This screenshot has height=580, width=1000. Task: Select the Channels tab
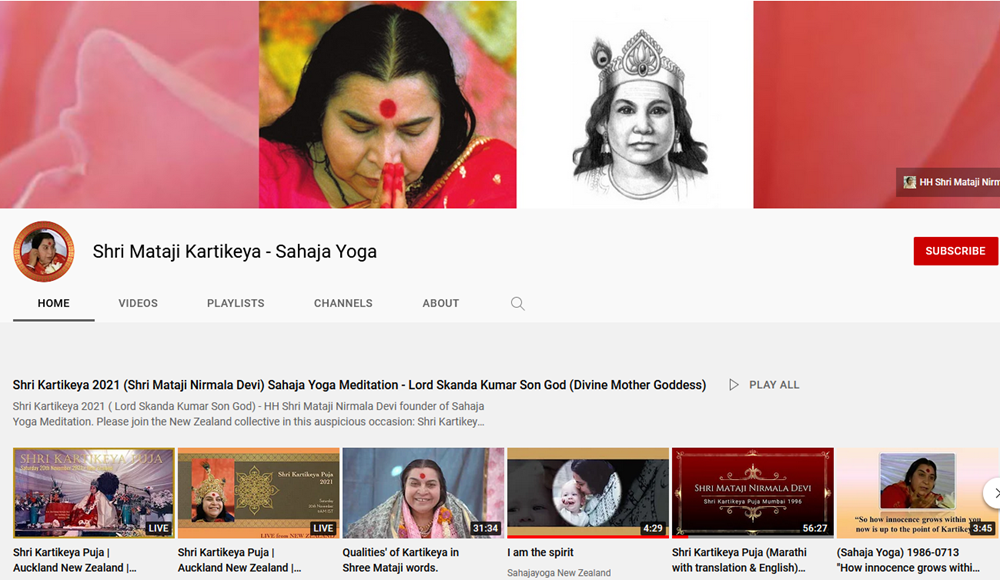point(343,303)
